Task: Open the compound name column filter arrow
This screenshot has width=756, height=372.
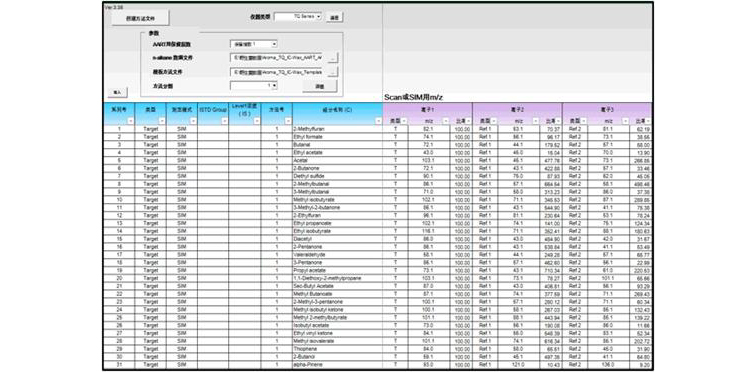Action: 378,121
